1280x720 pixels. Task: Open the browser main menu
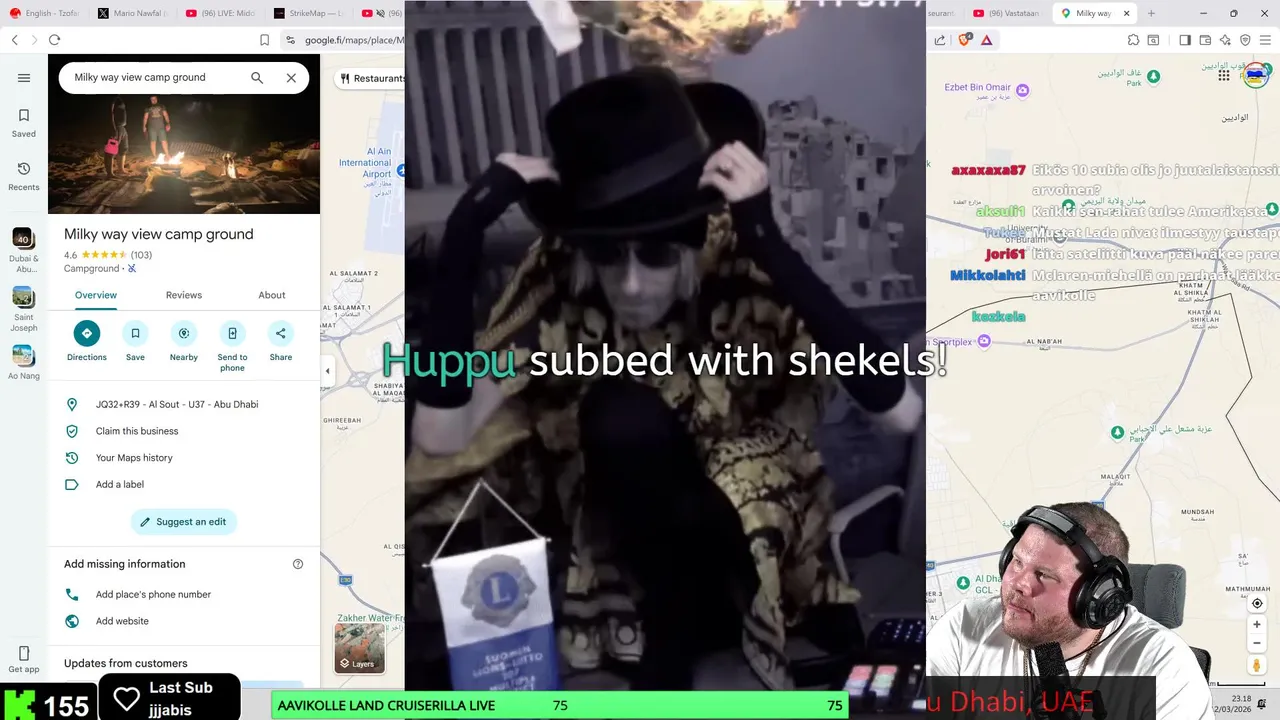click(x=1266, y=40)
